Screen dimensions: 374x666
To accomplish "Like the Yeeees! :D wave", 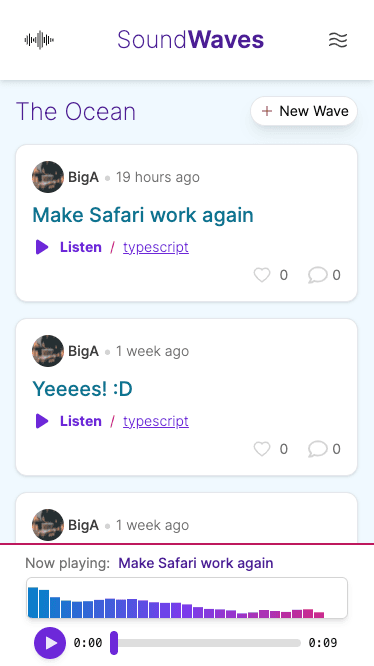I will pyautogui.click(x=262, y=449).
